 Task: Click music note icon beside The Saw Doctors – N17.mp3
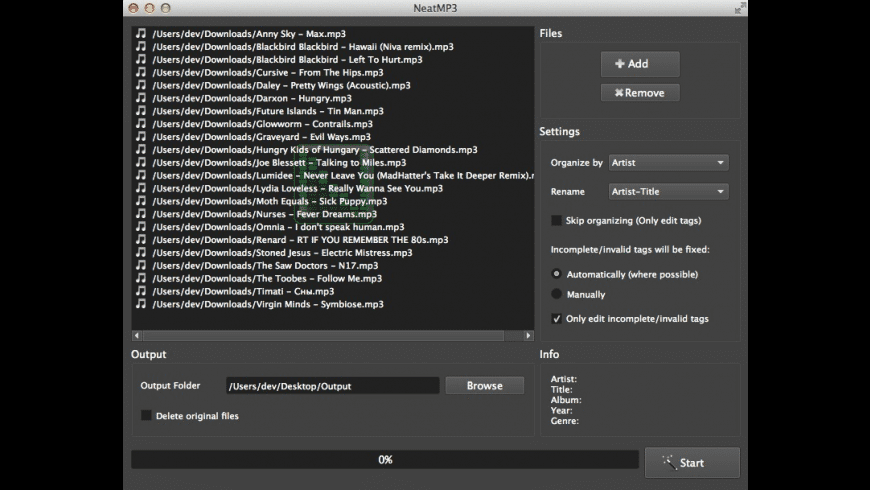pyautogui.click(x=141, y=265)
